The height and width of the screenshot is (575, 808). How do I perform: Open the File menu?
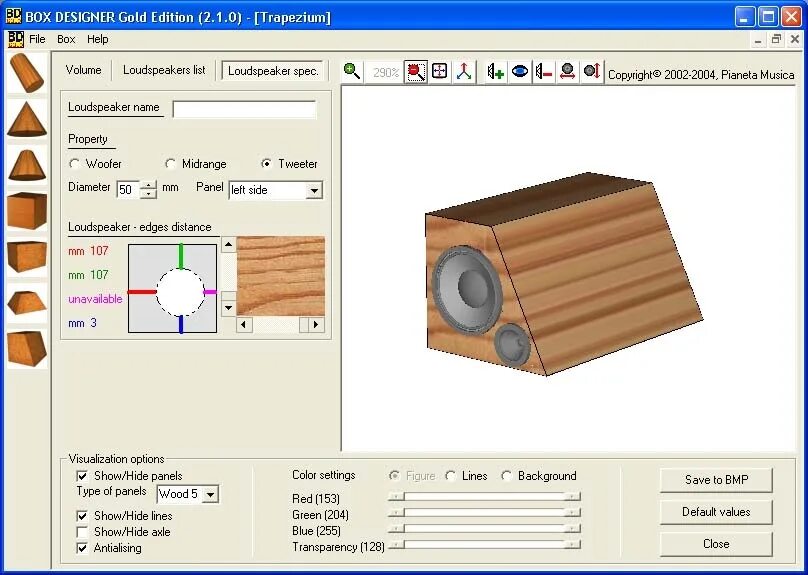(37, 39)
